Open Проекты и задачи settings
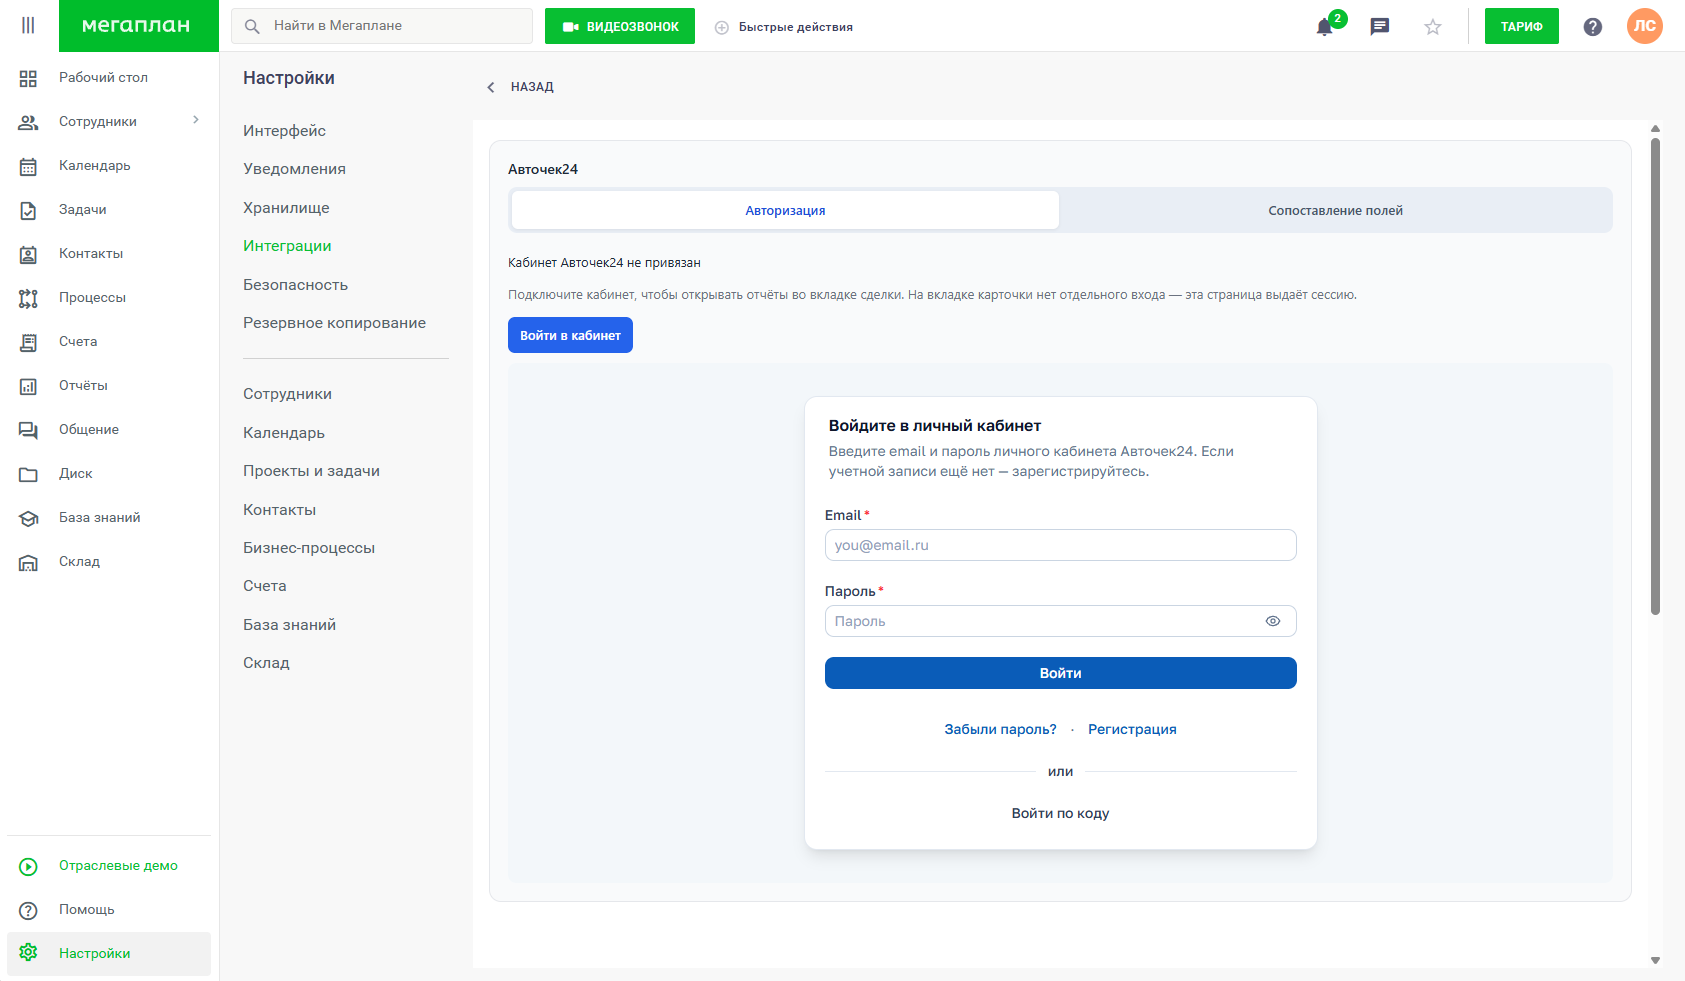This screenshot has width=1685, height=981. point(311,471)
